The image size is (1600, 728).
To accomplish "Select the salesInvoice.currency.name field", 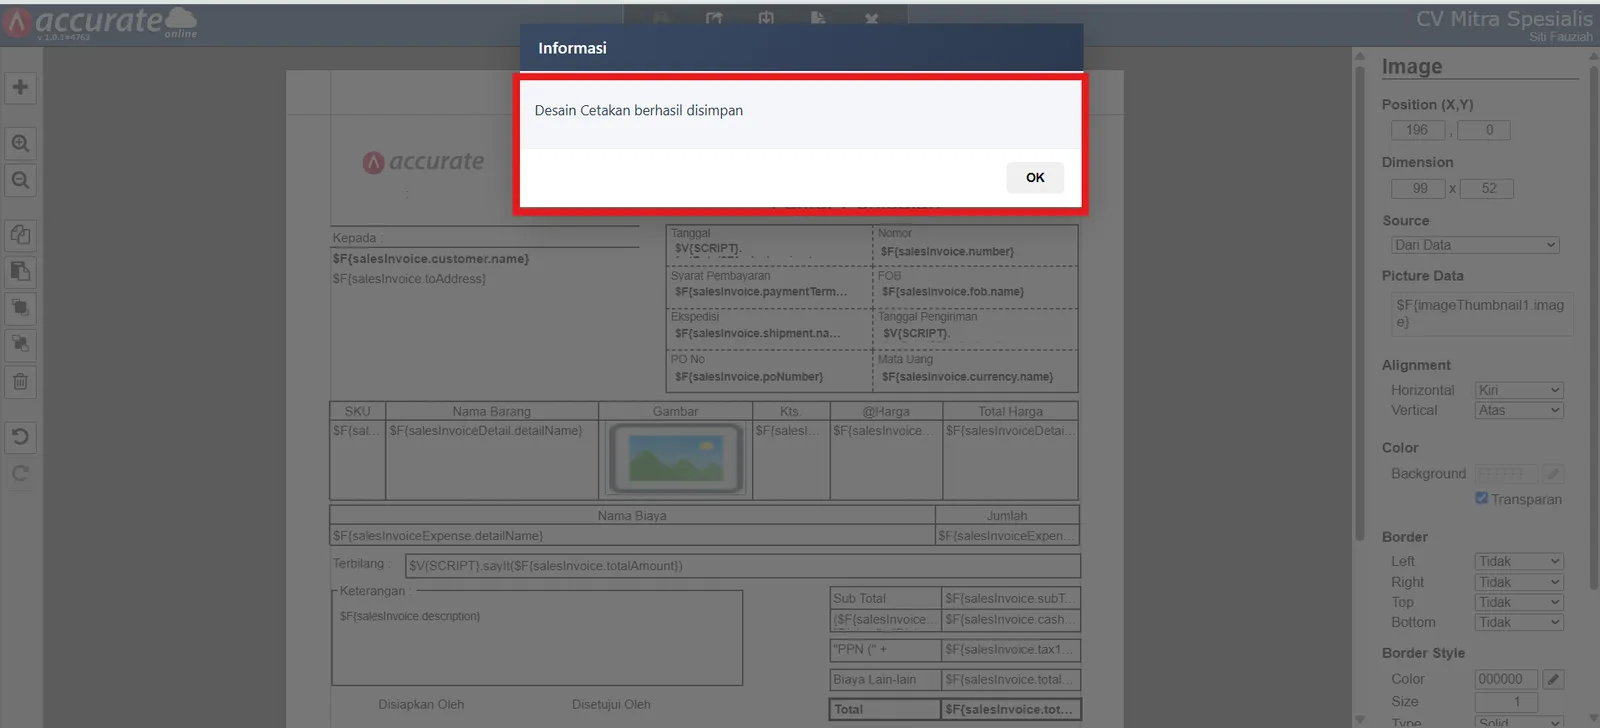I will [x=967, y=377].
